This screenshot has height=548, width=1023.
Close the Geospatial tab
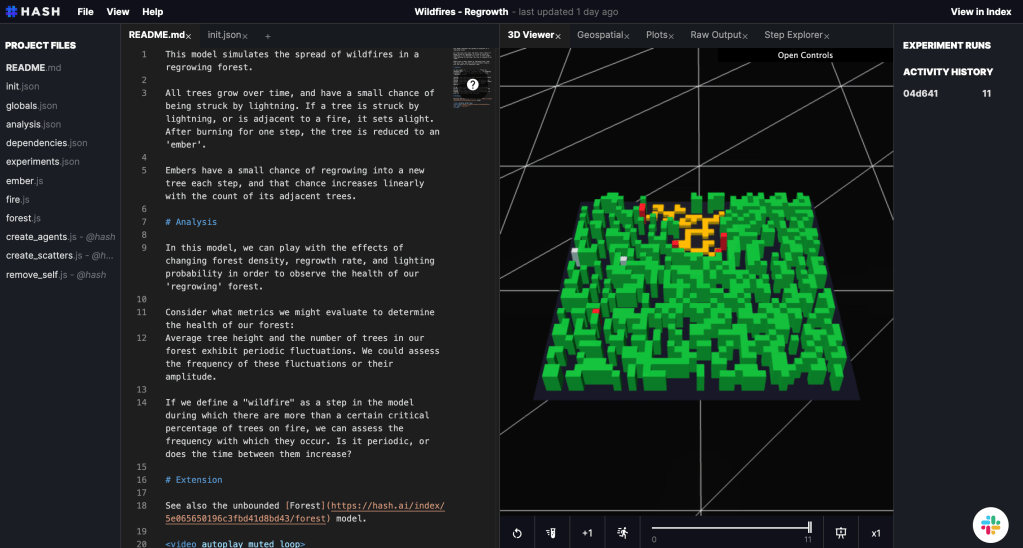click(x=628, y=36)
